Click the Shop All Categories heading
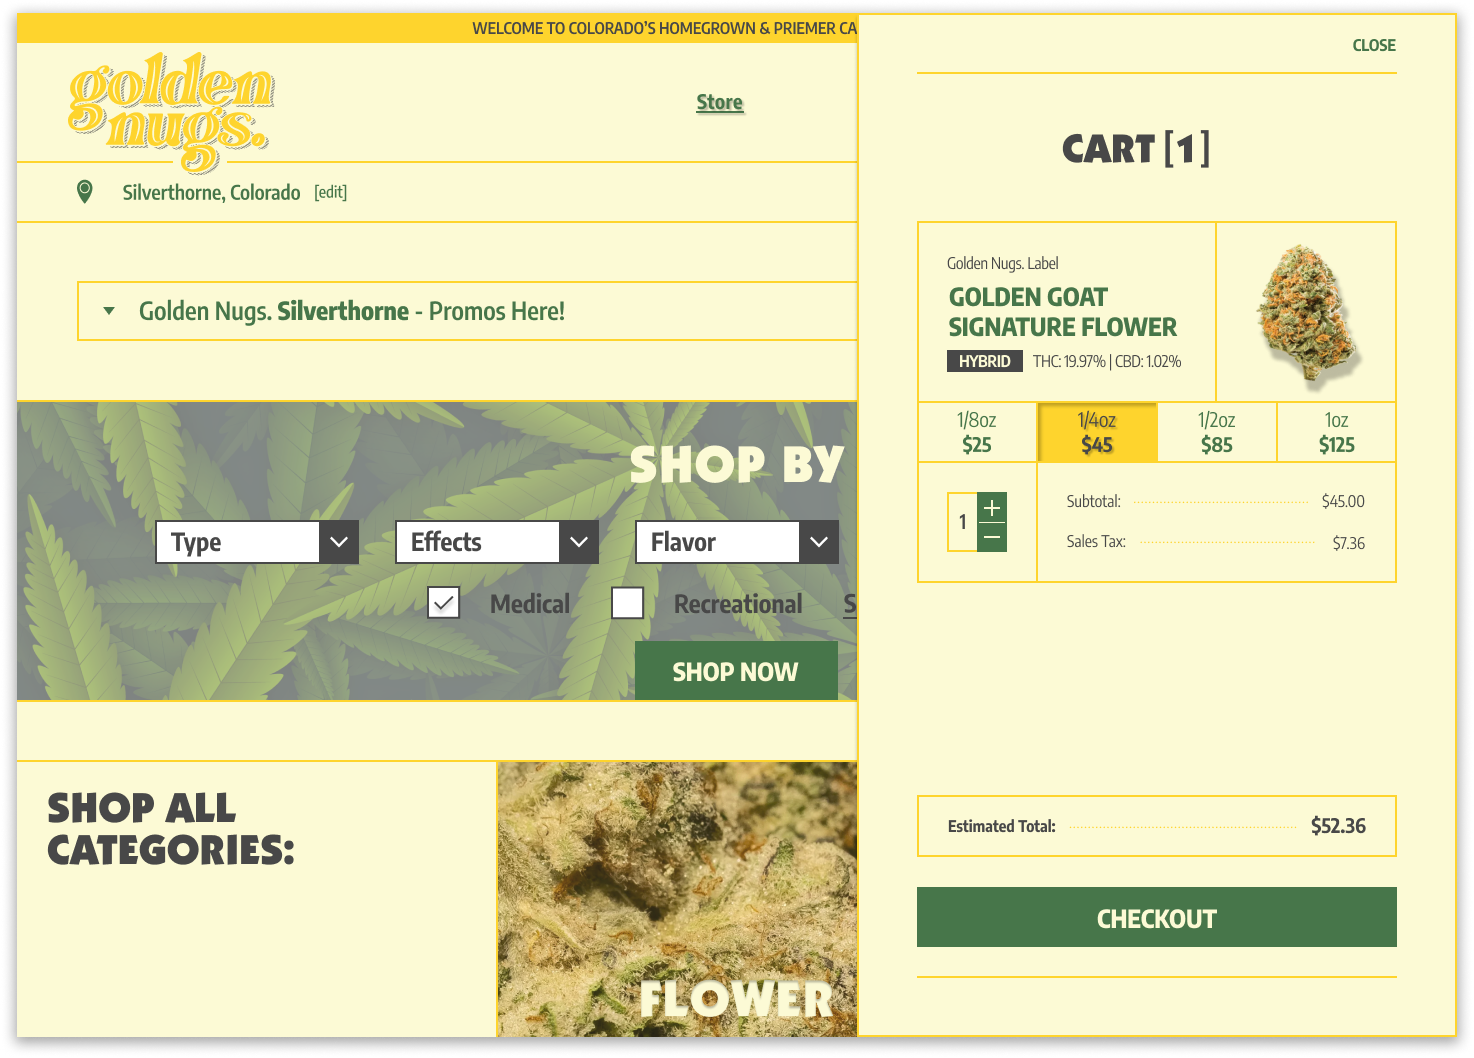 point(171,828)
